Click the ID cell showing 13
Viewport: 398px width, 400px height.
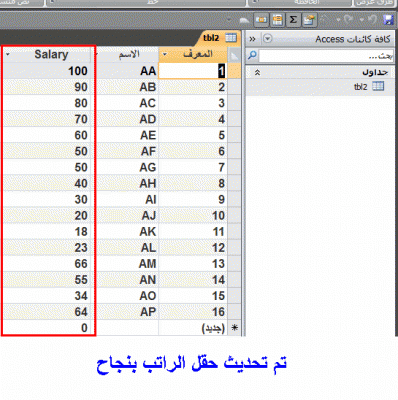click(x=193, y=263)
